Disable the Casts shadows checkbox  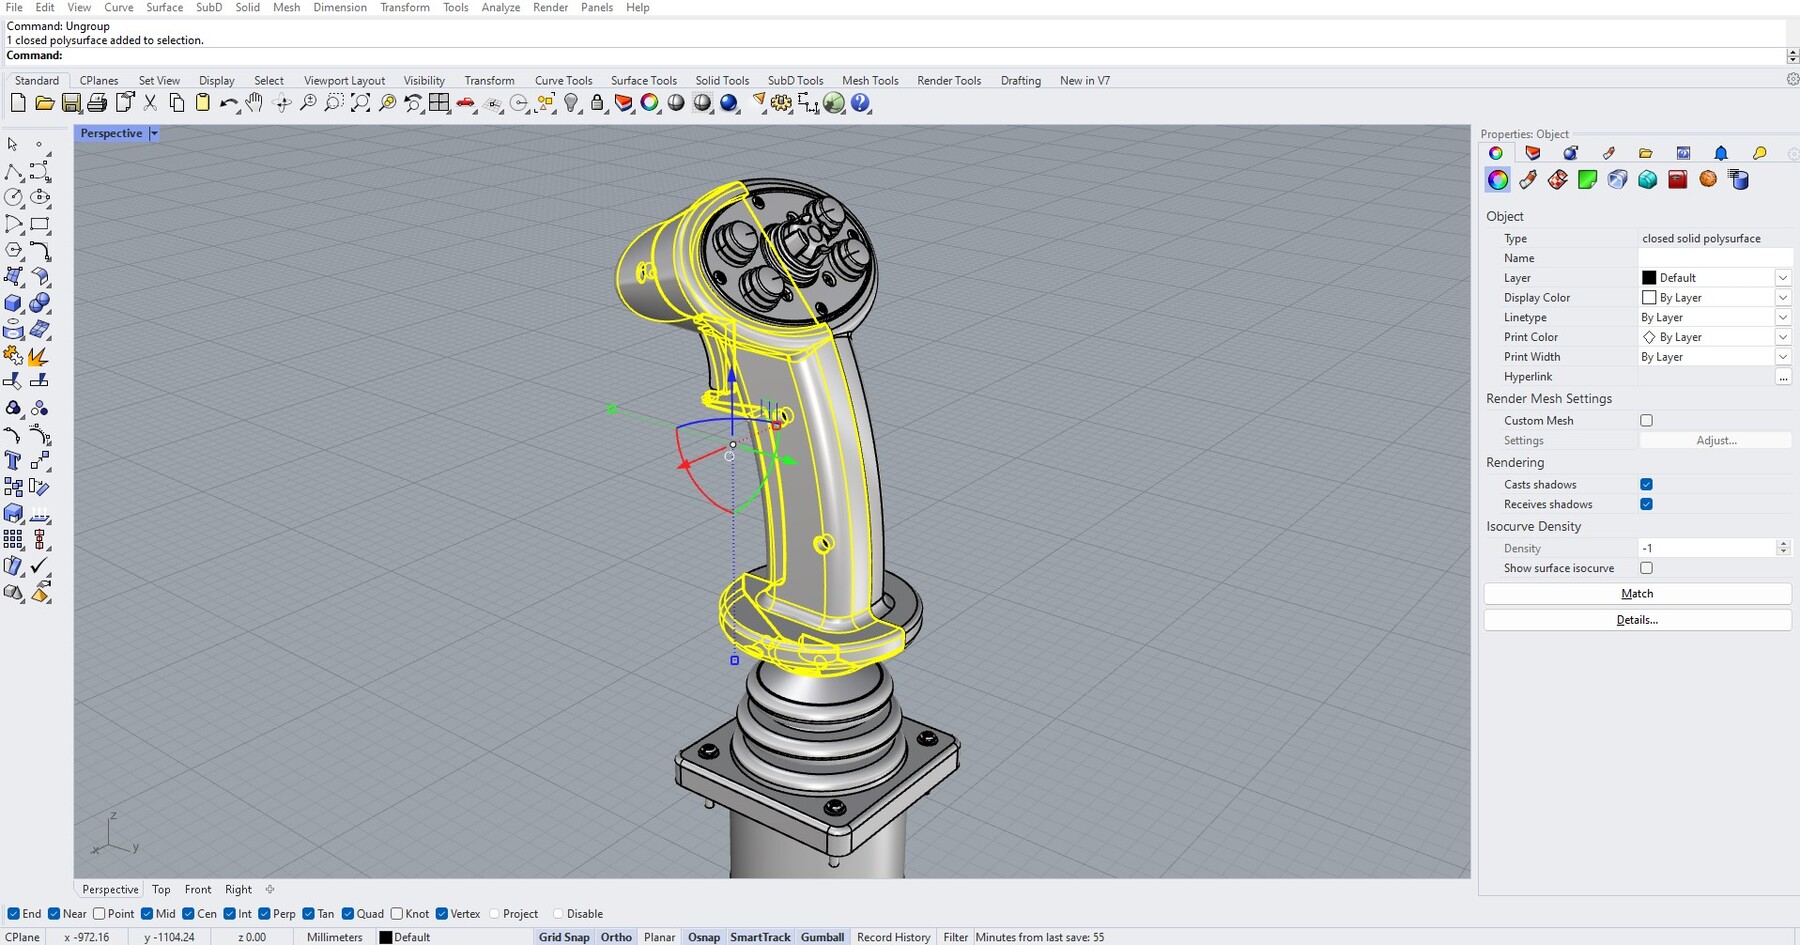coord(1646,484)
